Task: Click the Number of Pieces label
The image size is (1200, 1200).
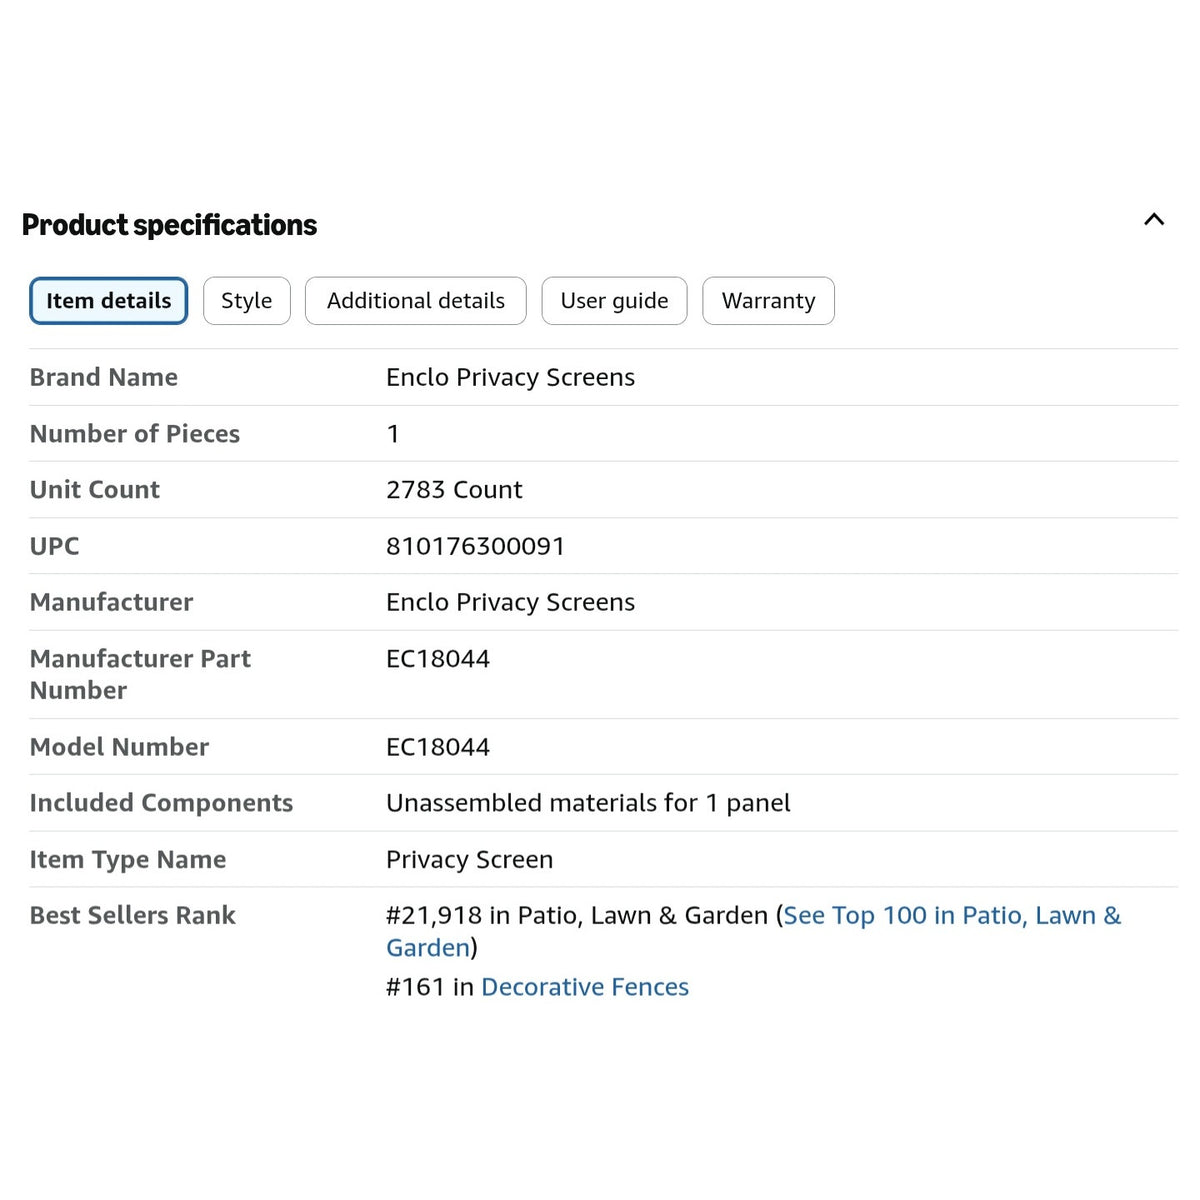Action: [x=135, y=434]
